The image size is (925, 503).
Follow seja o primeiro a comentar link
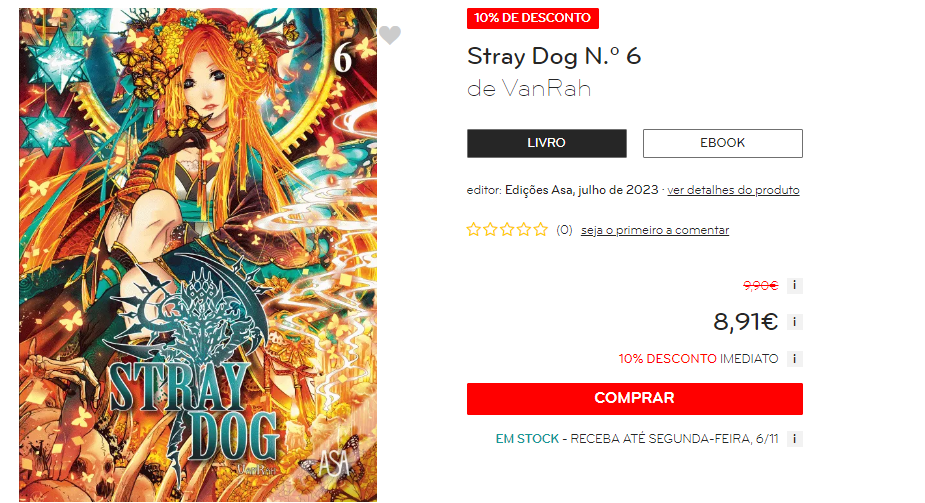coord(655,230)
